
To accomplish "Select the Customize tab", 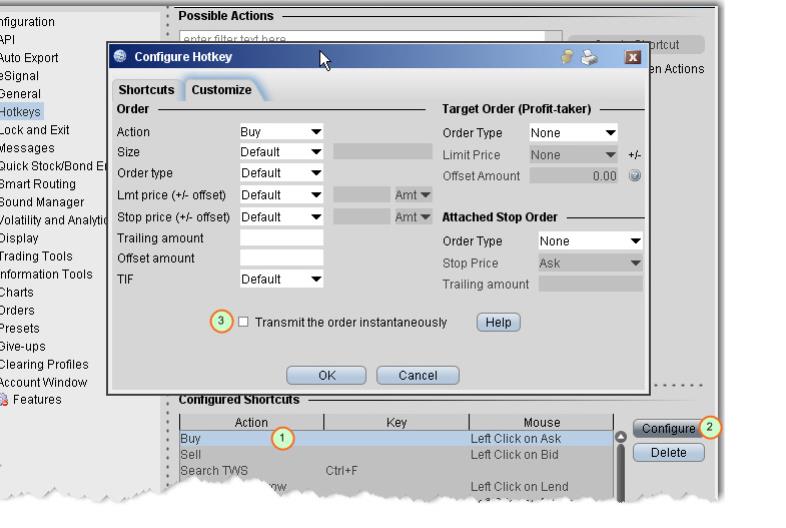I will tap(220, 89).
